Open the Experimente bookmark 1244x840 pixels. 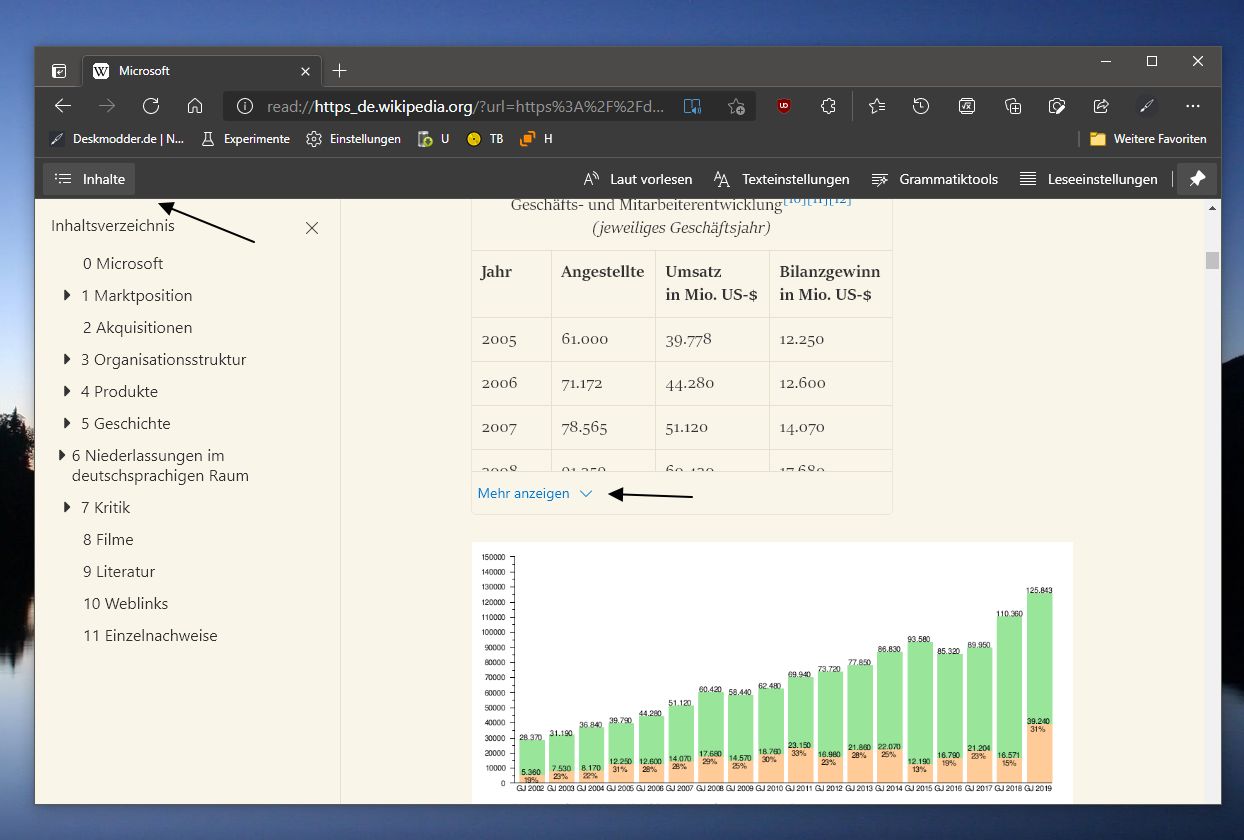click(x=245, y=139)
